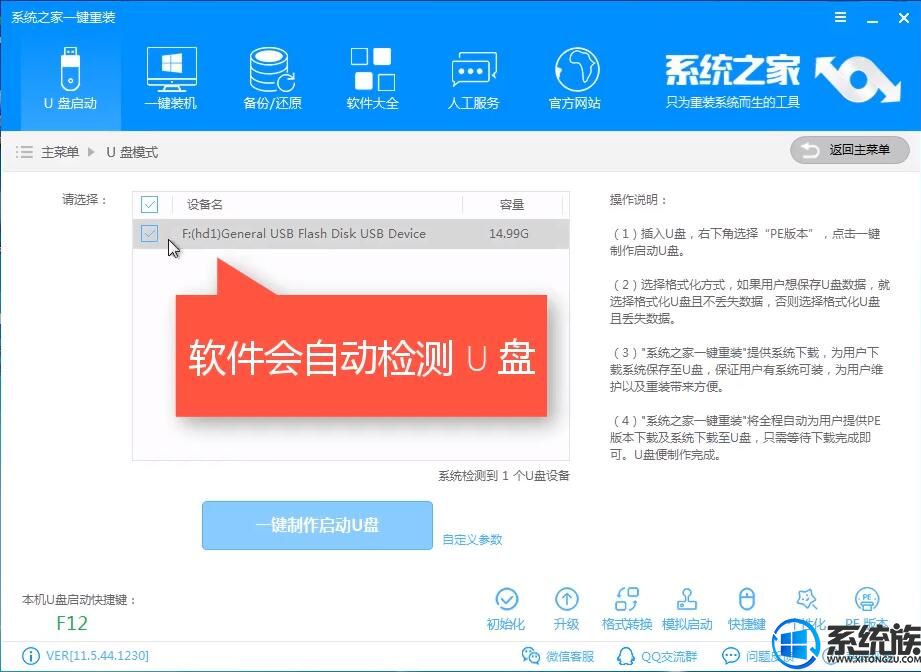Click the 返回主菜单 button
The width and height of the screenshot is (921, 672).
click(x=849, y=150)
